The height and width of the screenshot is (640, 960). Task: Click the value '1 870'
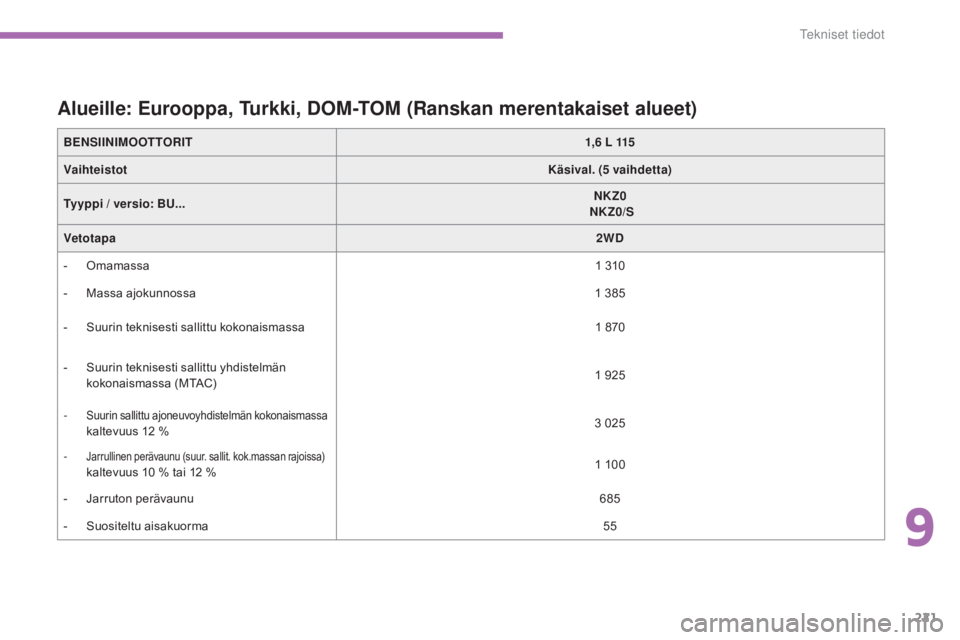(x=610, y=327)
